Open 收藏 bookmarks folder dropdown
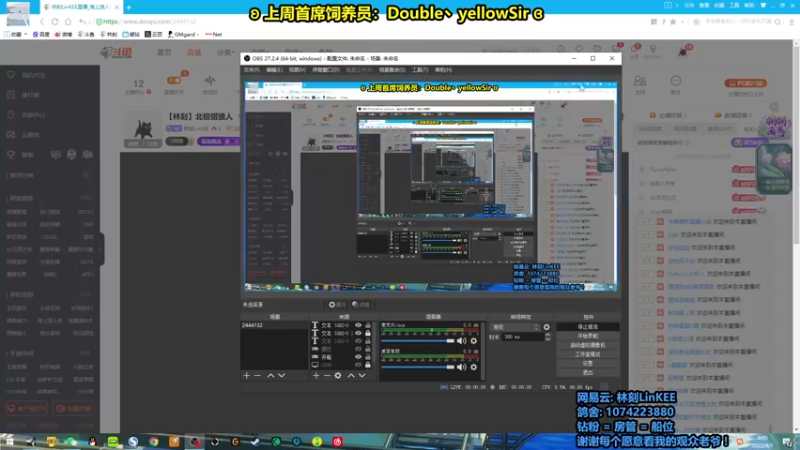800x450 pixels. 16,34
